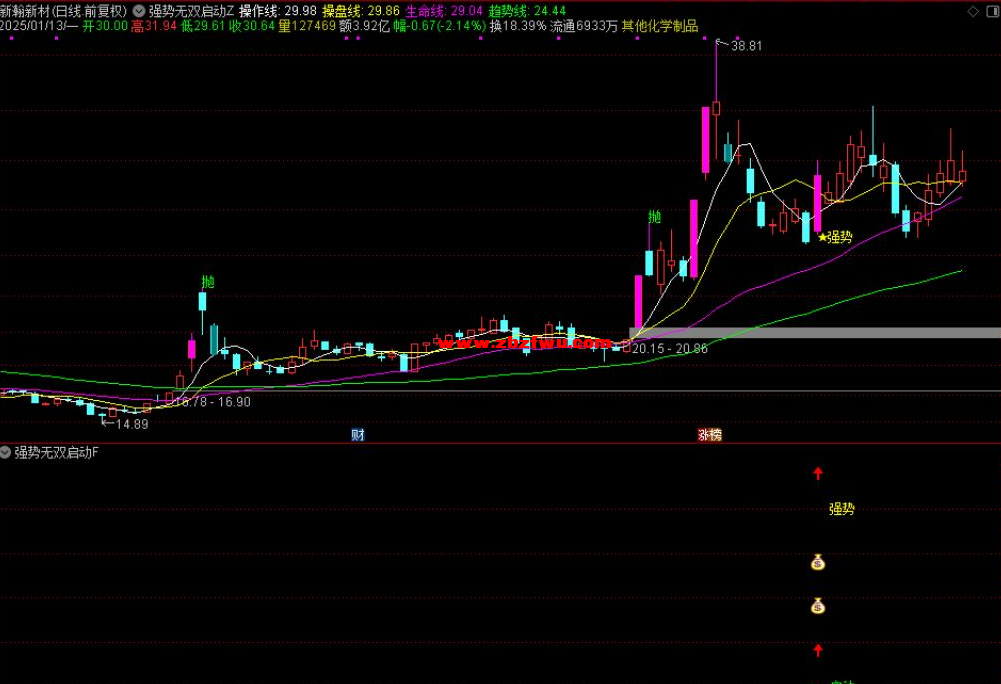Open the sector link 其他化学制品
This screenshot has height=684, width=1001.
[x=659, y=26]
